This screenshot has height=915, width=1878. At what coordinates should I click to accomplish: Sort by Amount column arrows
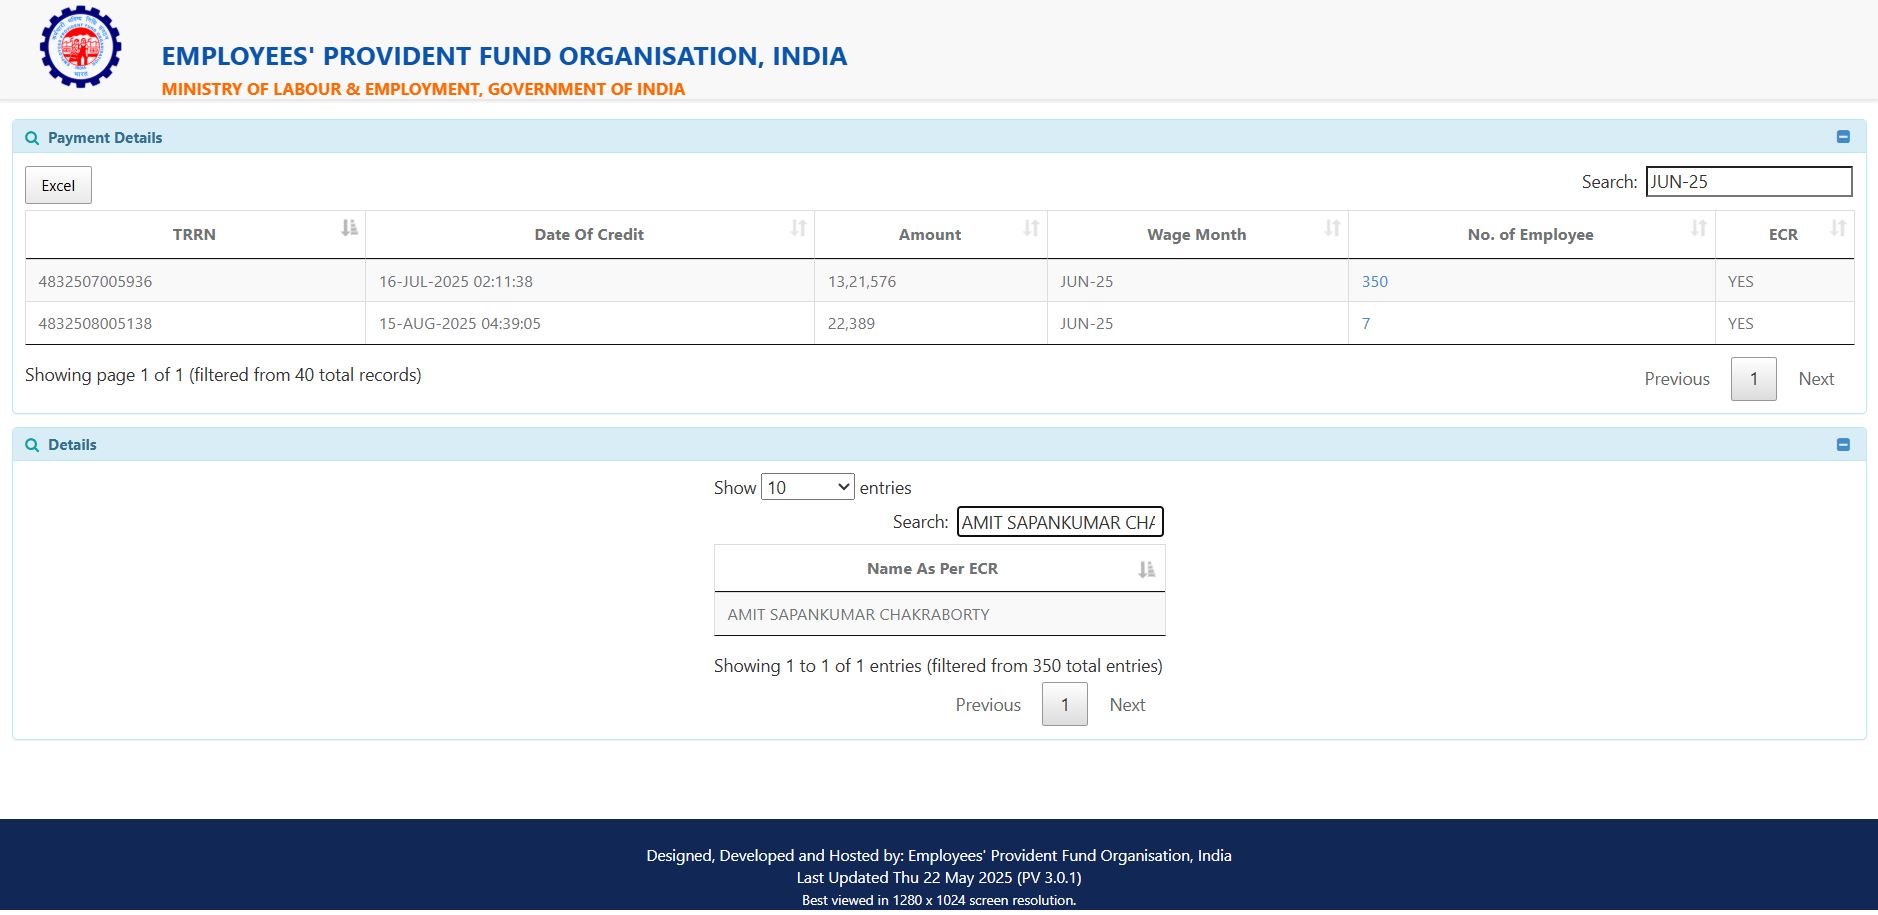point(1031,228)
